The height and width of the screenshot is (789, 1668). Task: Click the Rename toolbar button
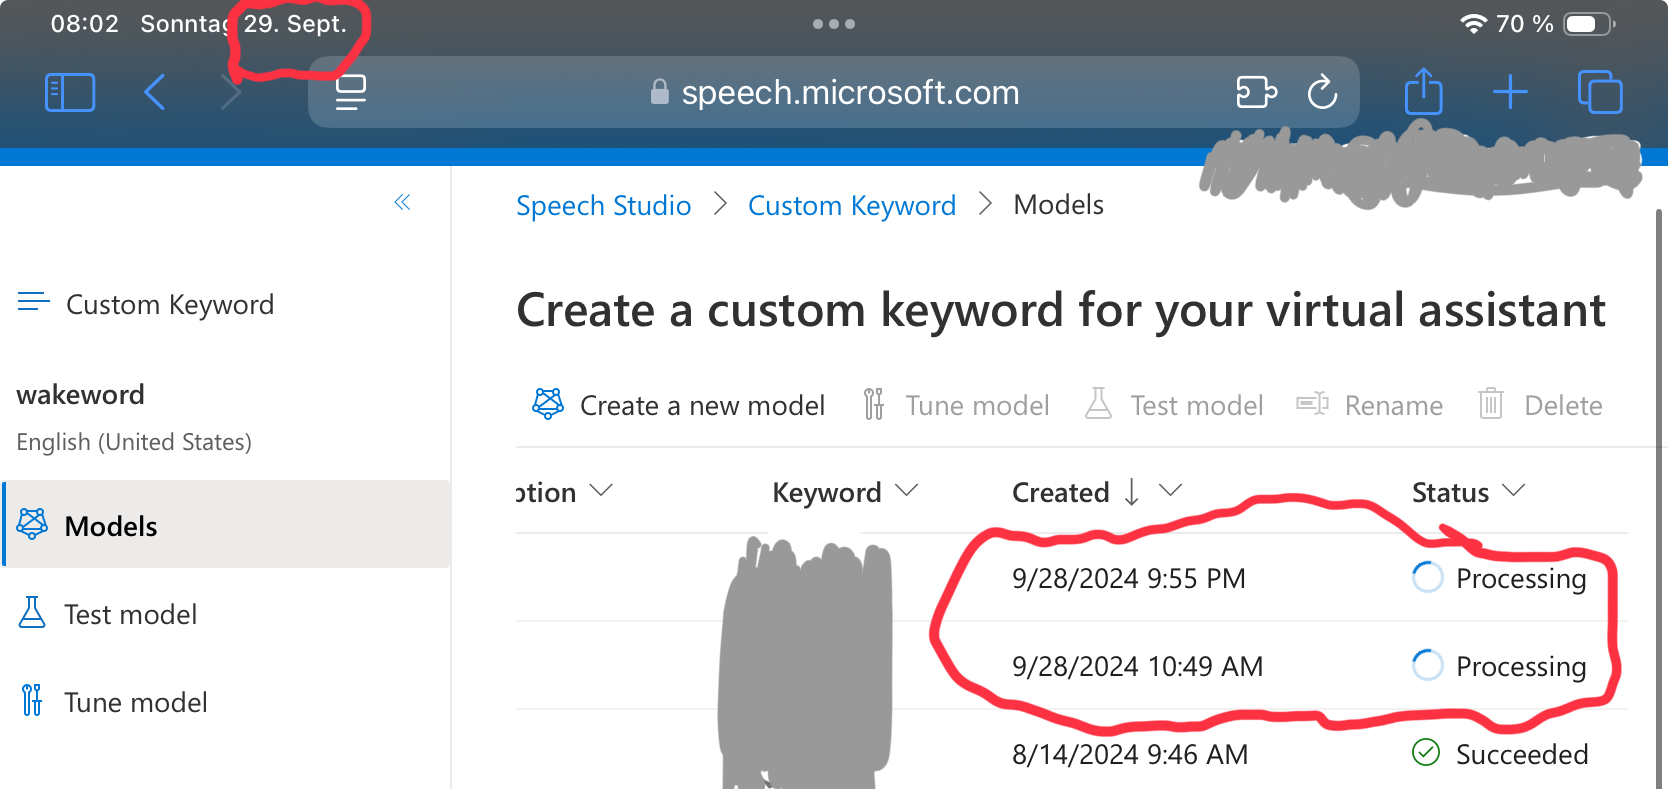[1369, 405]
